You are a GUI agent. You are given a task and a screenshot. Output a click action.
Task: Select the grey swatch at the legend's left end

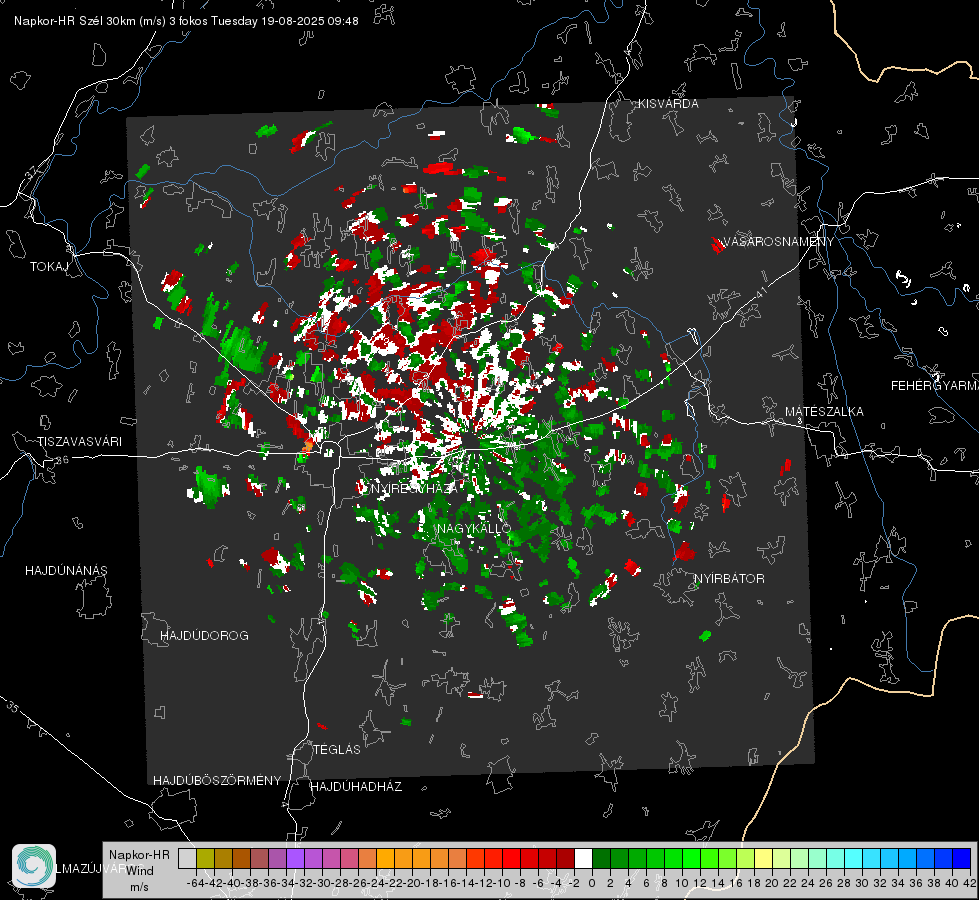coord(187,858)
